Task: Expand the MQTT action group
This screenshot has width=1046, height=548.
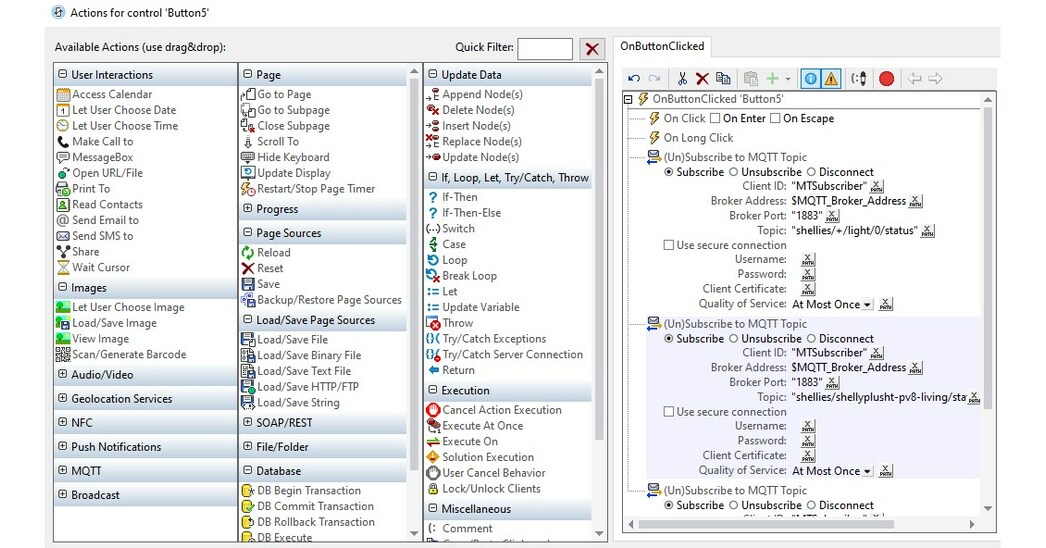Action: click(x=63, y=471)
